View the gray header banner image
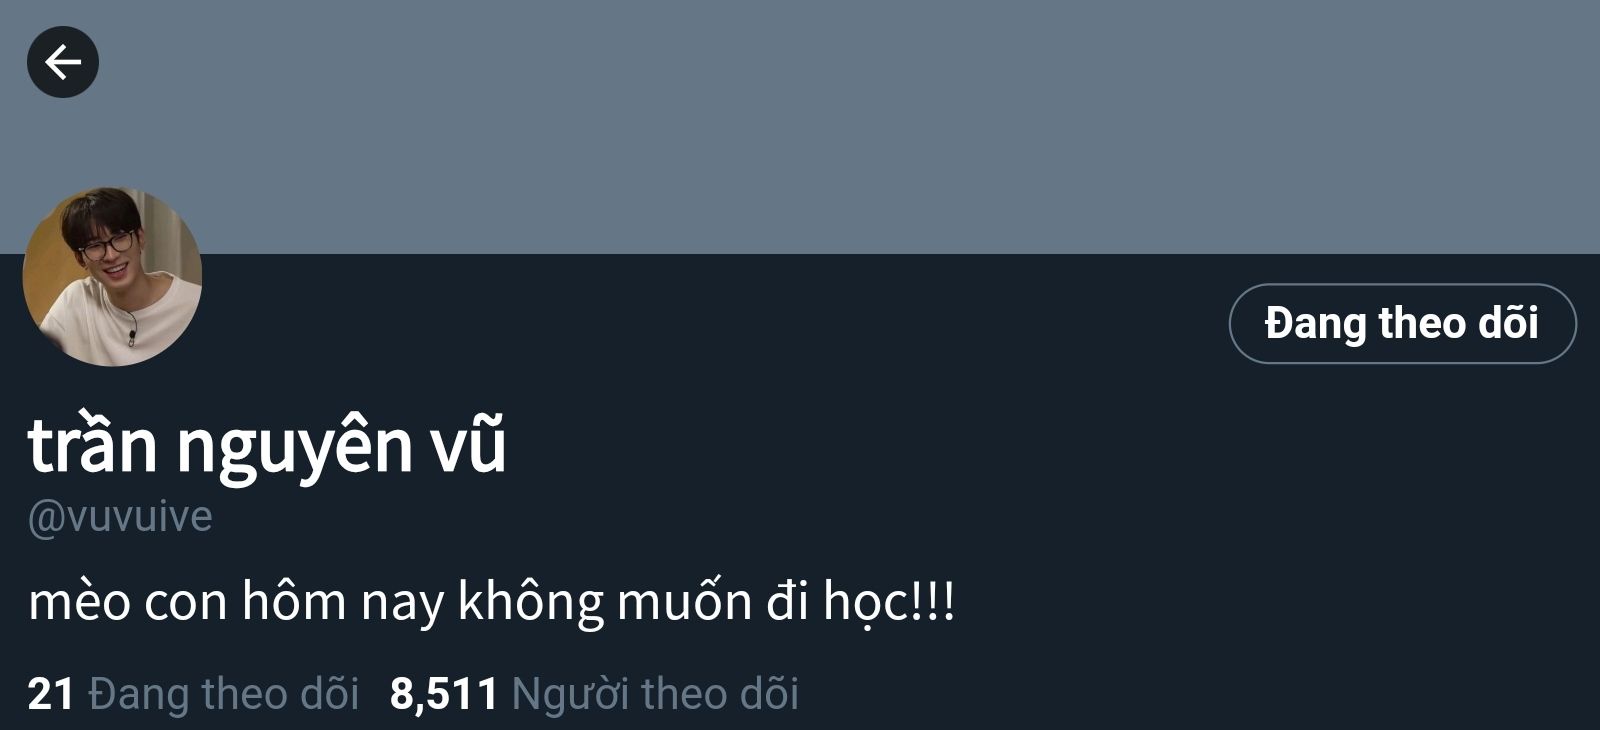 pyautogui.click(x=800, y=127)
